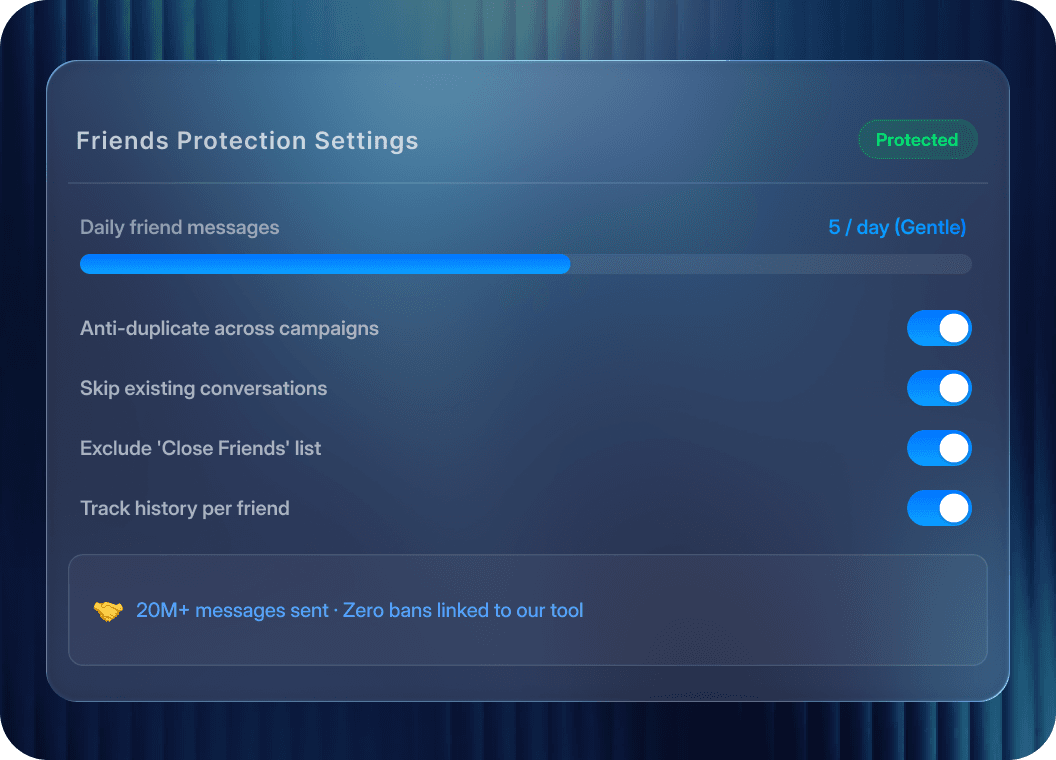Toggle Exclude 'Close Friends' list switch
The image size is (1056, 760).
tap(939, 448)
